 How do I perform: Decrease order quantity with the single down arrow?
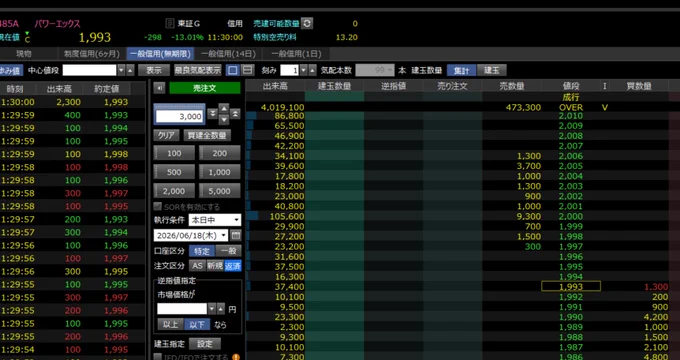tap(224, 119)
